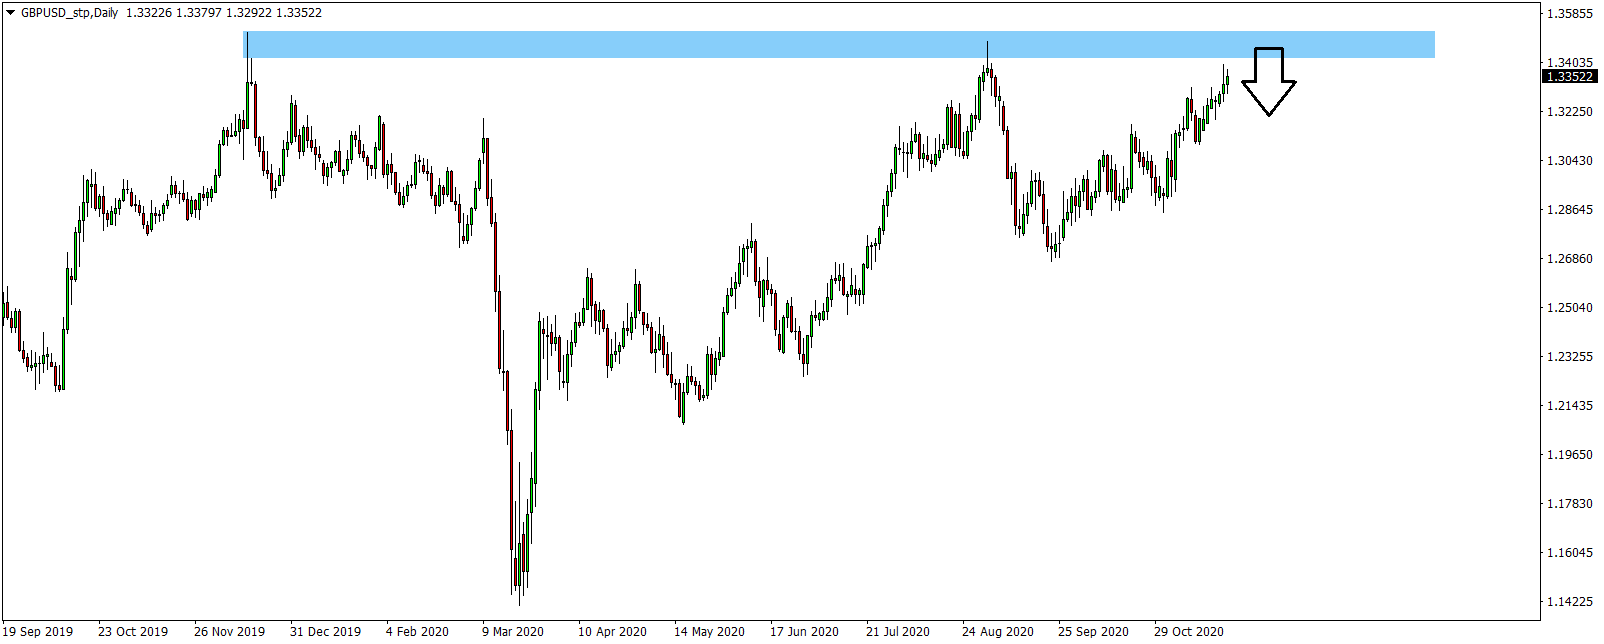Click the 17 Jun 2020 date label

[805, 632]
